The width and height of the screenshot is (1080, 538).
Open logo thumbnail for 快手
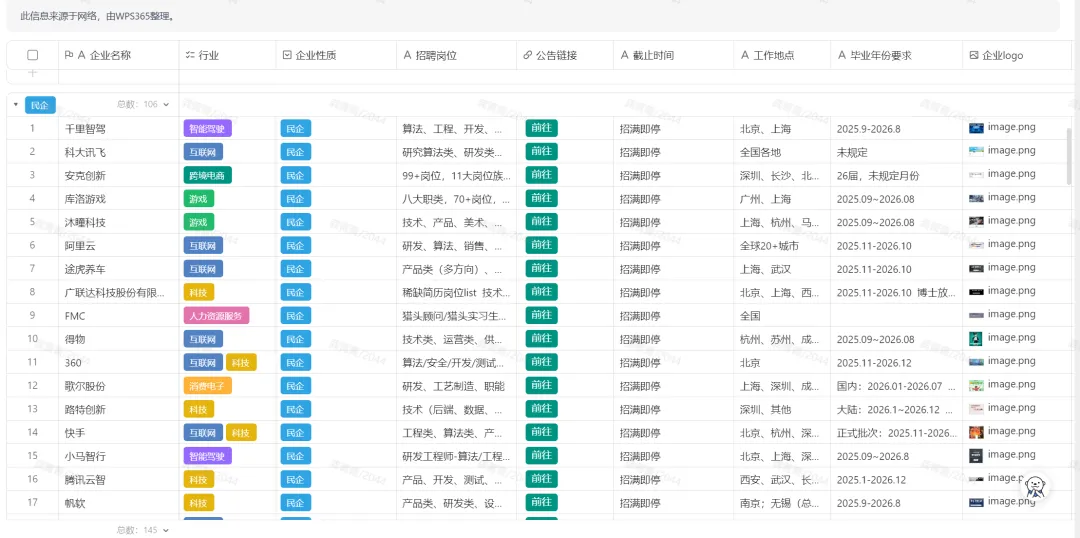(975, 432)
